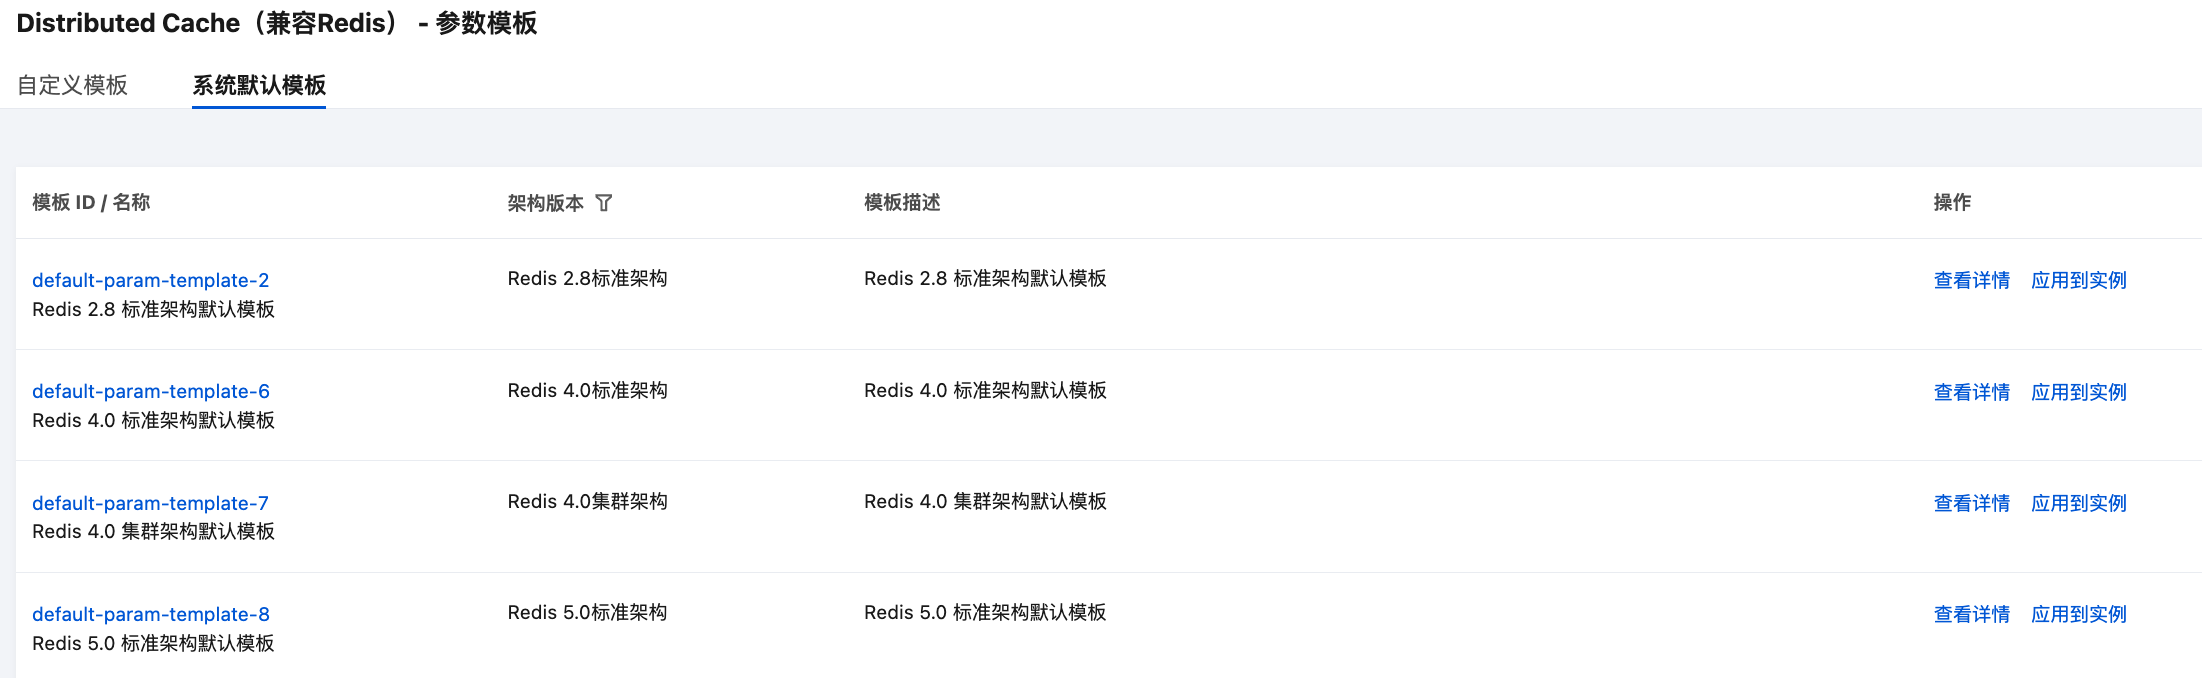View details of Redis 5.0 标准架构 template
The width and height of the screenshot is (2202, 678).
tap(1971, 614)
